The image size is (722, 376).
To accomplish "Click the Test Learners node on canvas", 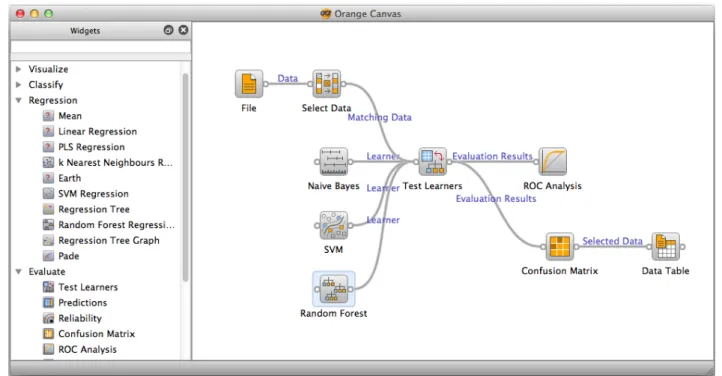I will click(432, 162).
